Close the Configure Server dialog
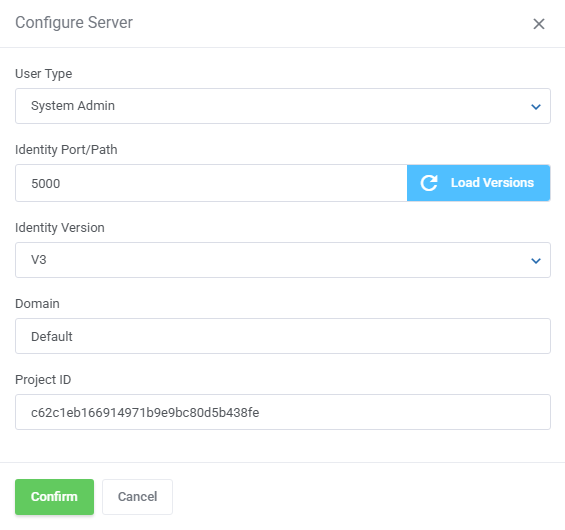565x530 pixels. point(539,24)
